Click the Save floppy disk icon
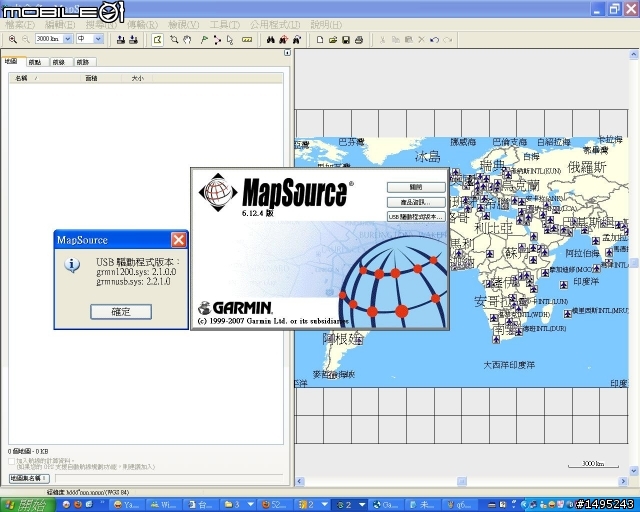The height and width of the screenshot is (512, 640). click(x=346, y=40)
